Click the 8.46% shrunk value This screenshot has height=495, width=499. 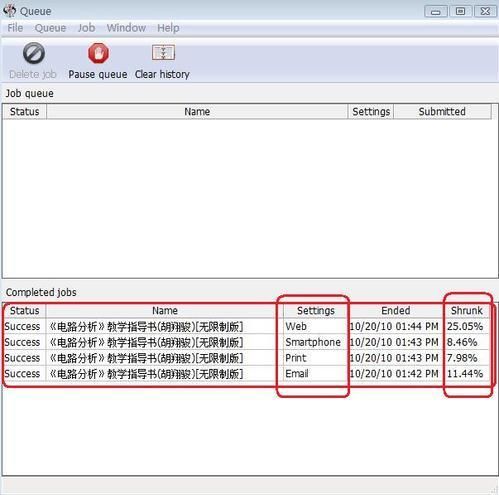pyautogui.click(x=462, y=342)
